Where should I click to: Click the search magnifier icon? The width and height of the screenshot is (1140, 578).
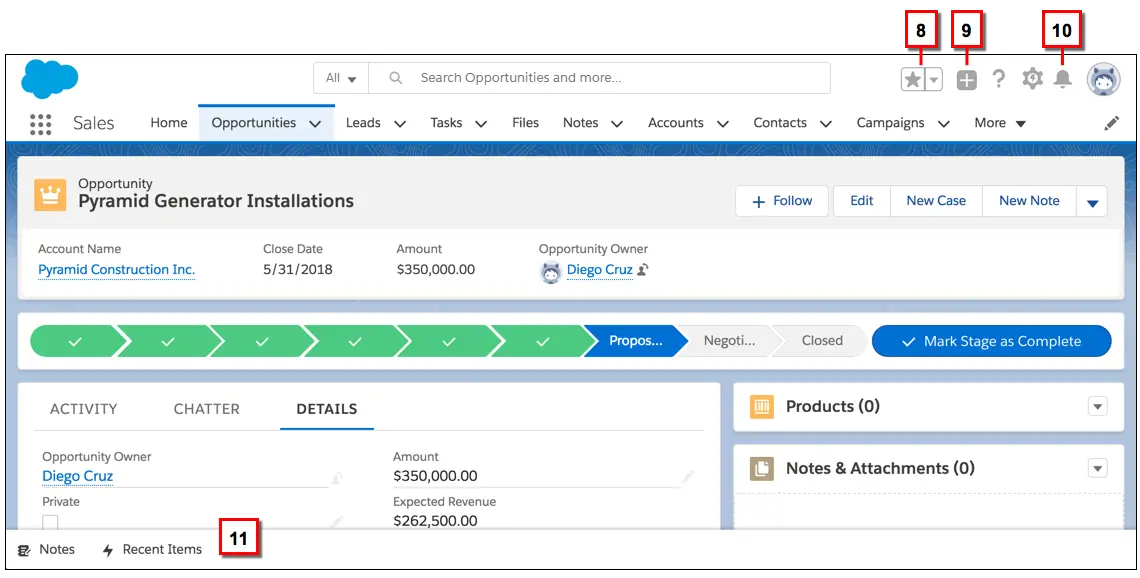coord(396,78)
